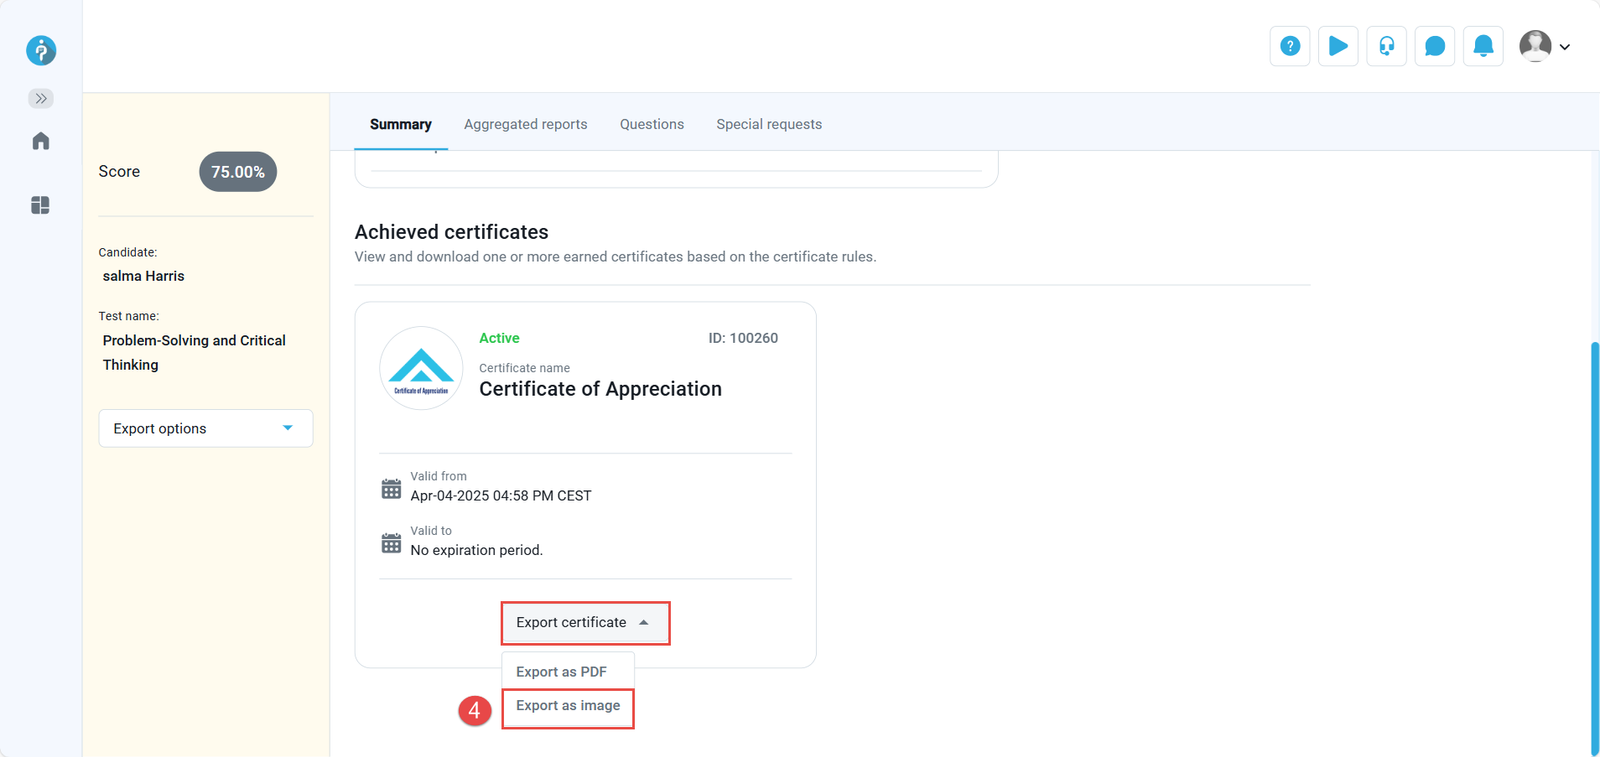Choose Export as image
The width and height of the screenshot is (1600, 757).
coord(568,706)
